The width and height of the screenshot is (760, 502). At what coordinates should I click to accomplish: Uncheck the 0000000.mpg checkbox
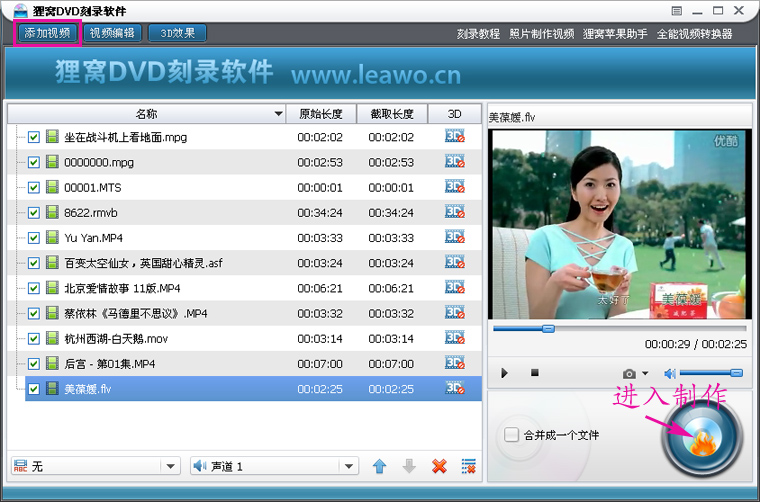tap(33, 162)
